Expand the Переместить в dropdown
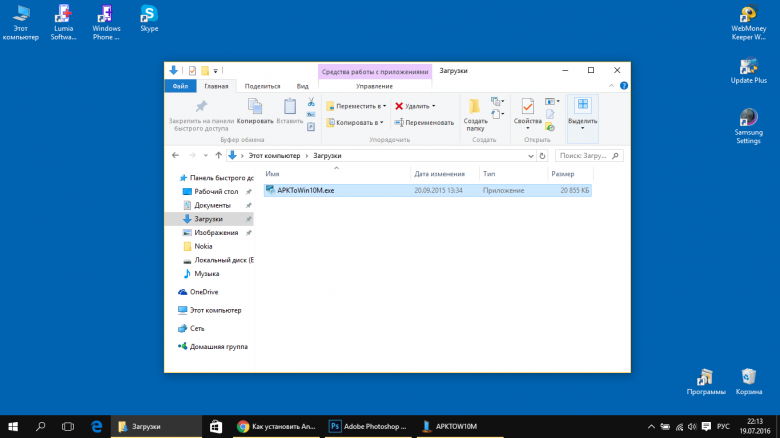The height and width of the screenshot is (438, 780). tap(385, 106)
